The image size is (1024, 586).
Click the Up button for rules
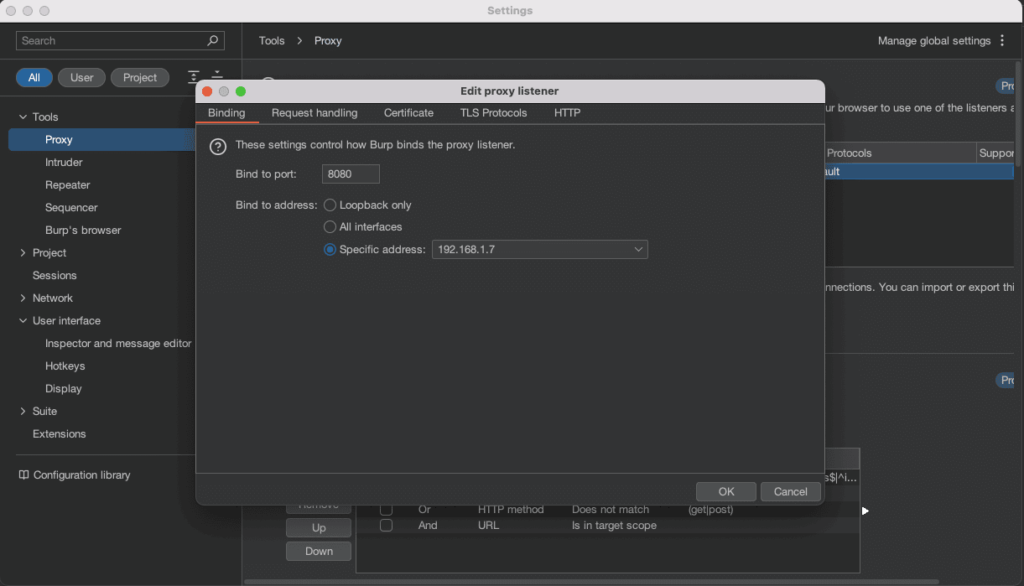point(319,528)
